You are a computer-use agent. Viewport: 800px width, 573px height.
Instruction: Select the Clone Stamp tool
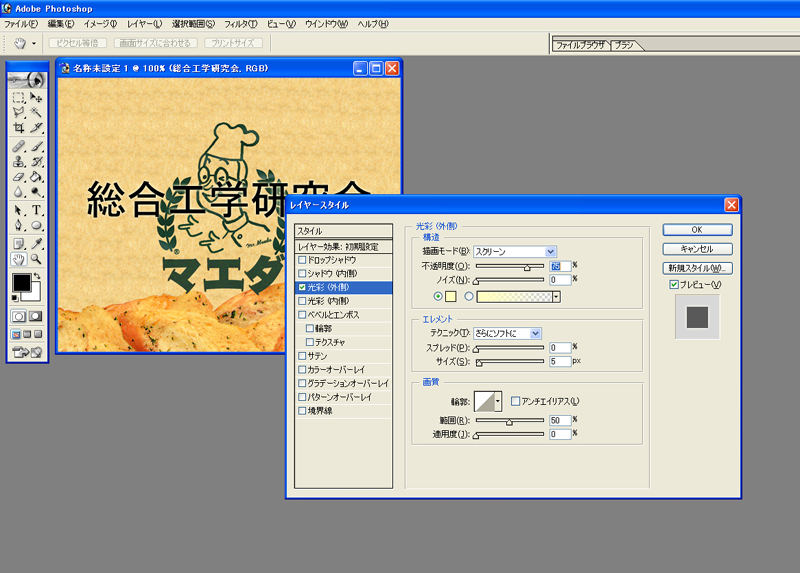click(x=19, y=162)
